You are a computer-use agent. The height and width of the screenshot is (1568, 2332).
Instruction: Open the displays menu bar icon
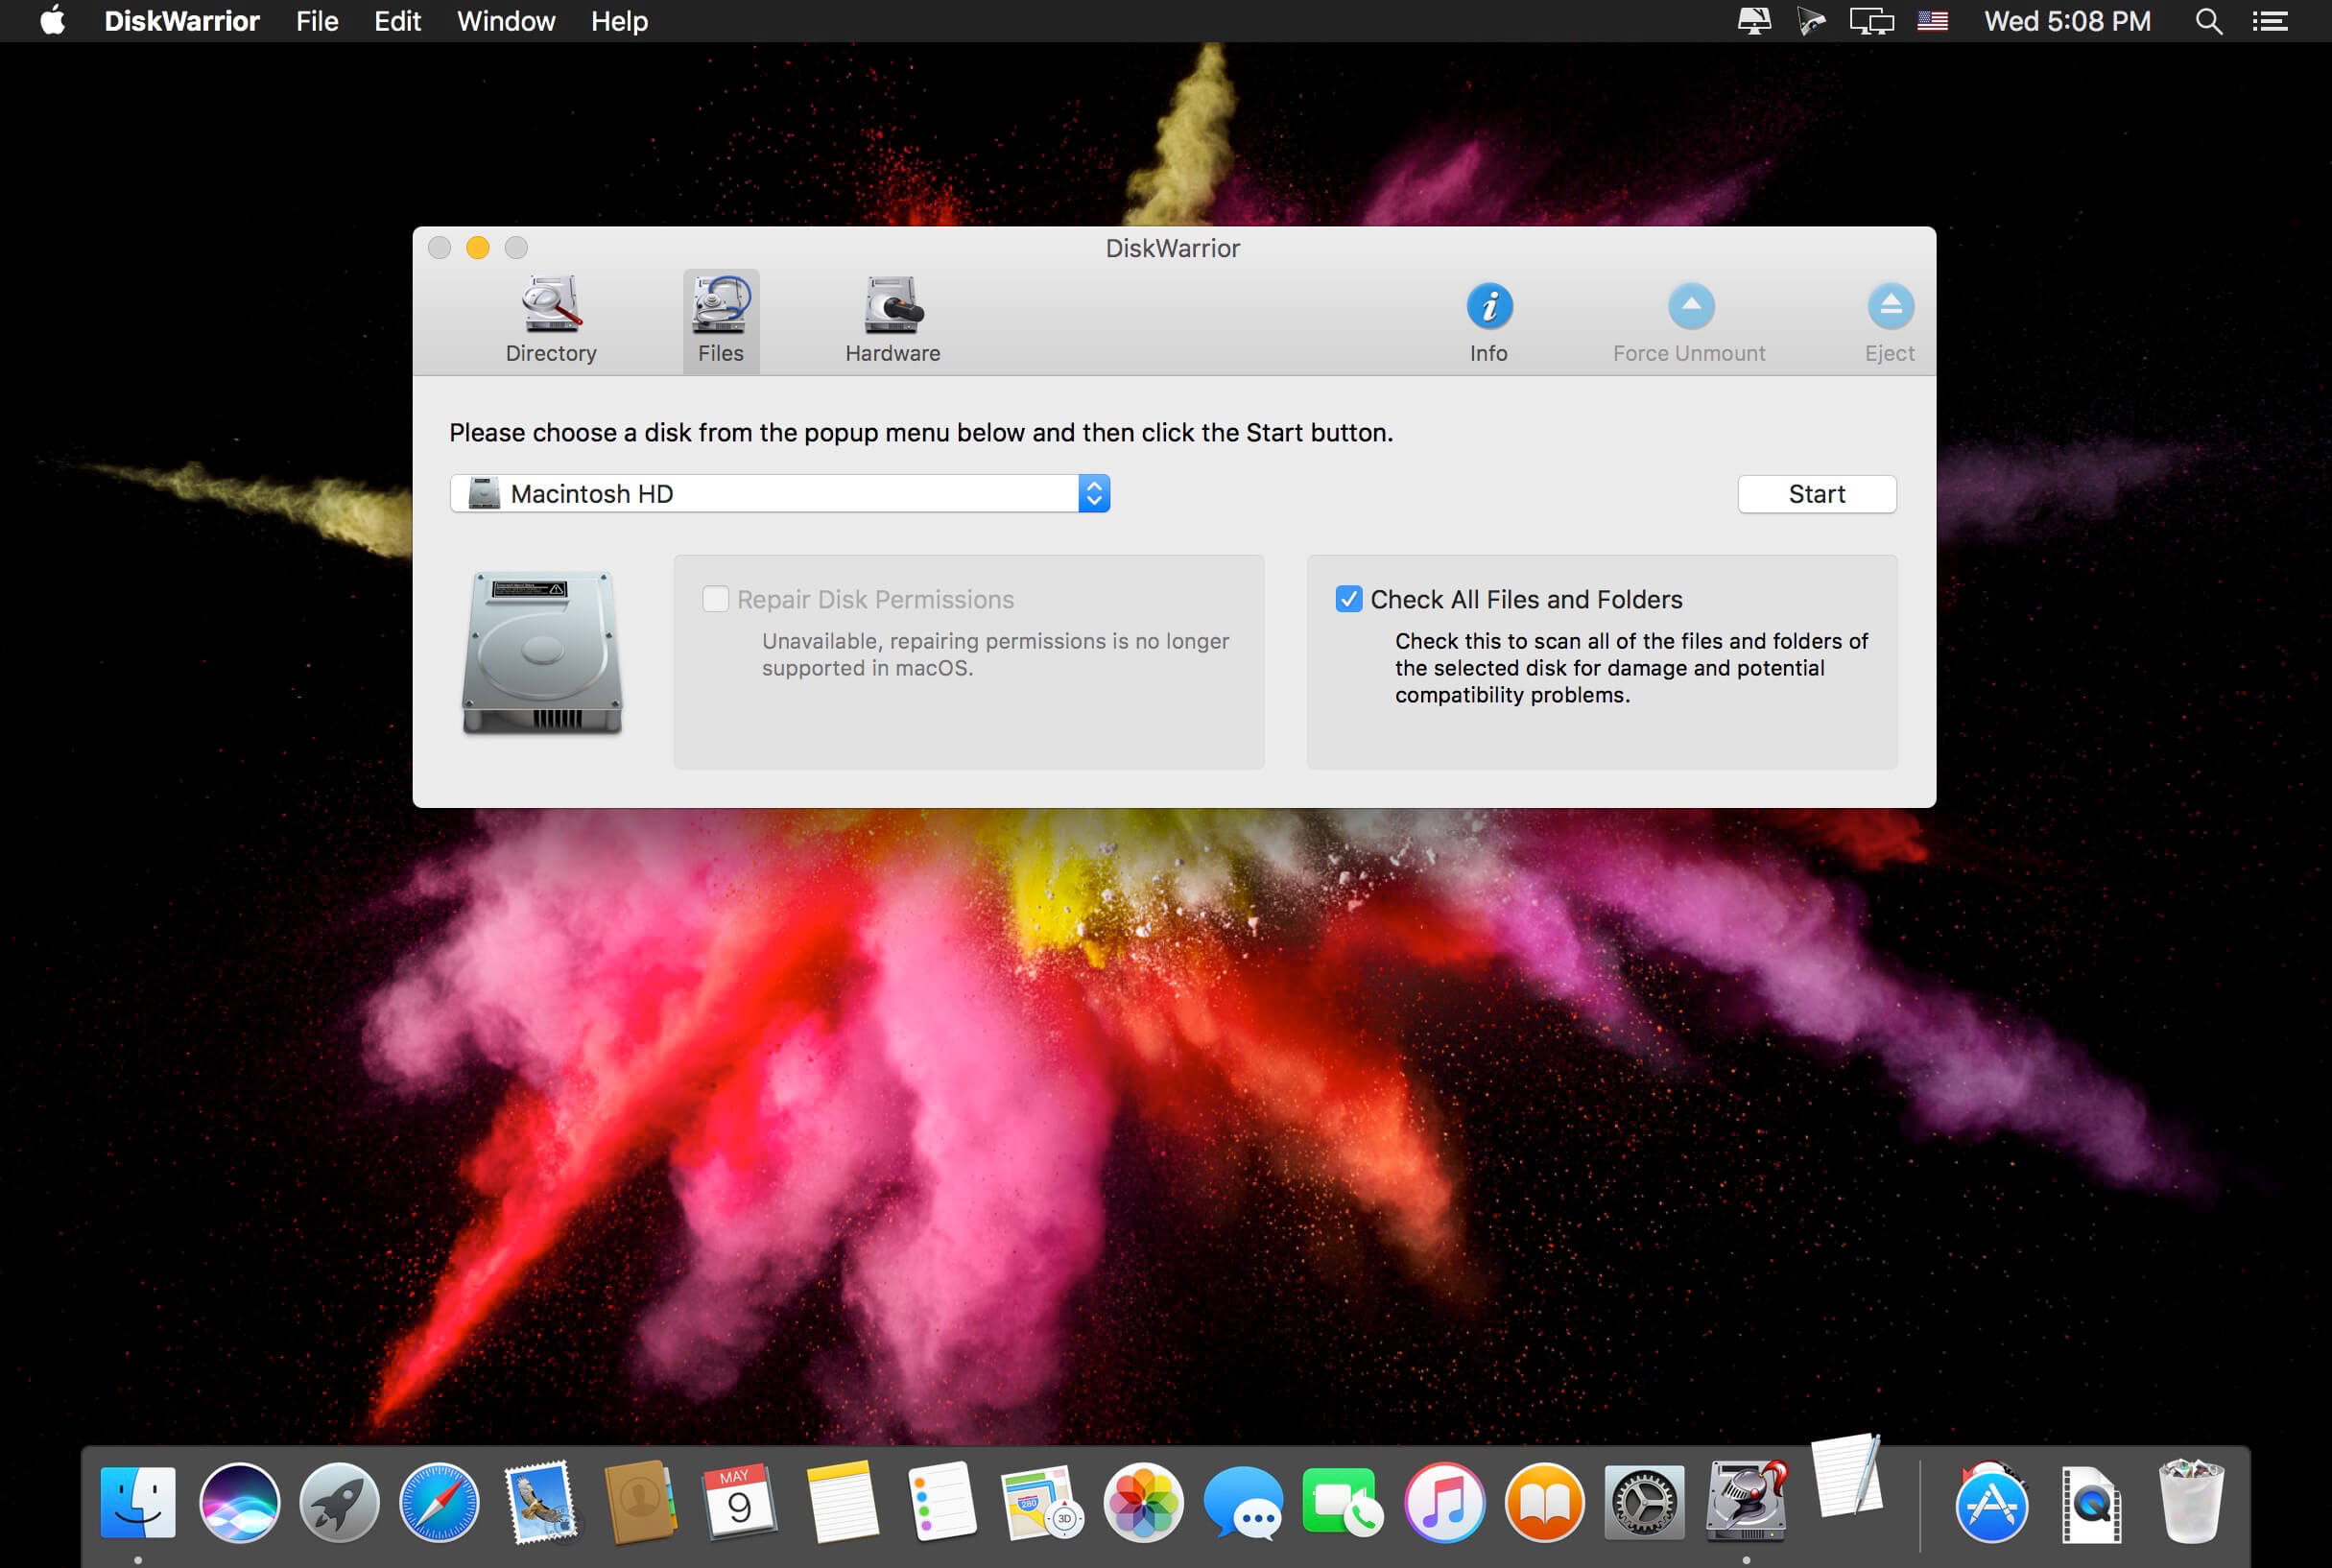tap(1871, 21)
